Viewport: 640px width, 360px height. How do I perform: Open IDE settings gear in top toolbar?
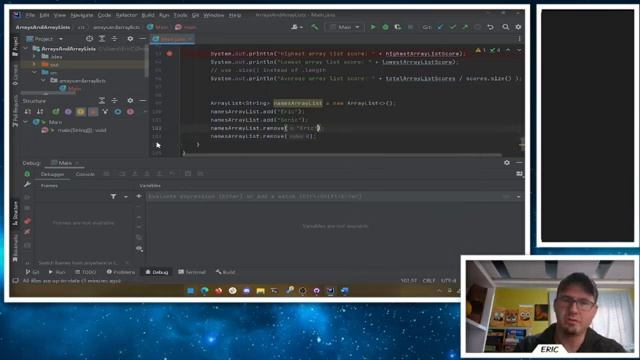click(518, 27)
